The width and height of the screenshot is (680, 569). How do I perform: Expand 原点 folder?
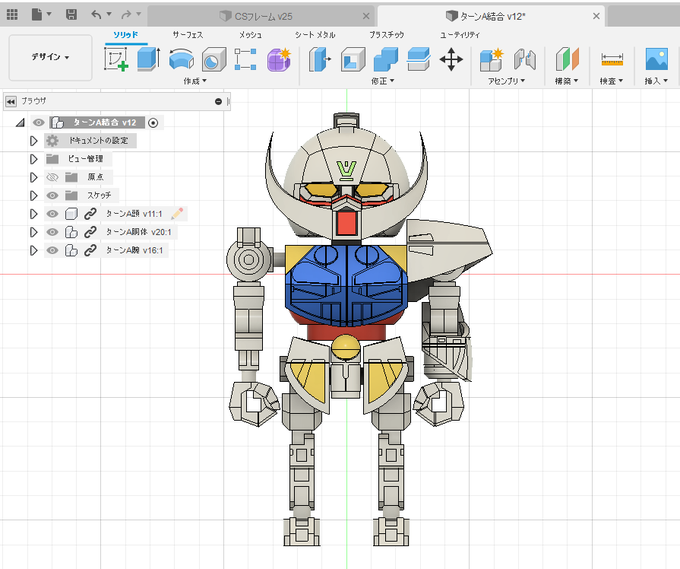click(33, 177)
